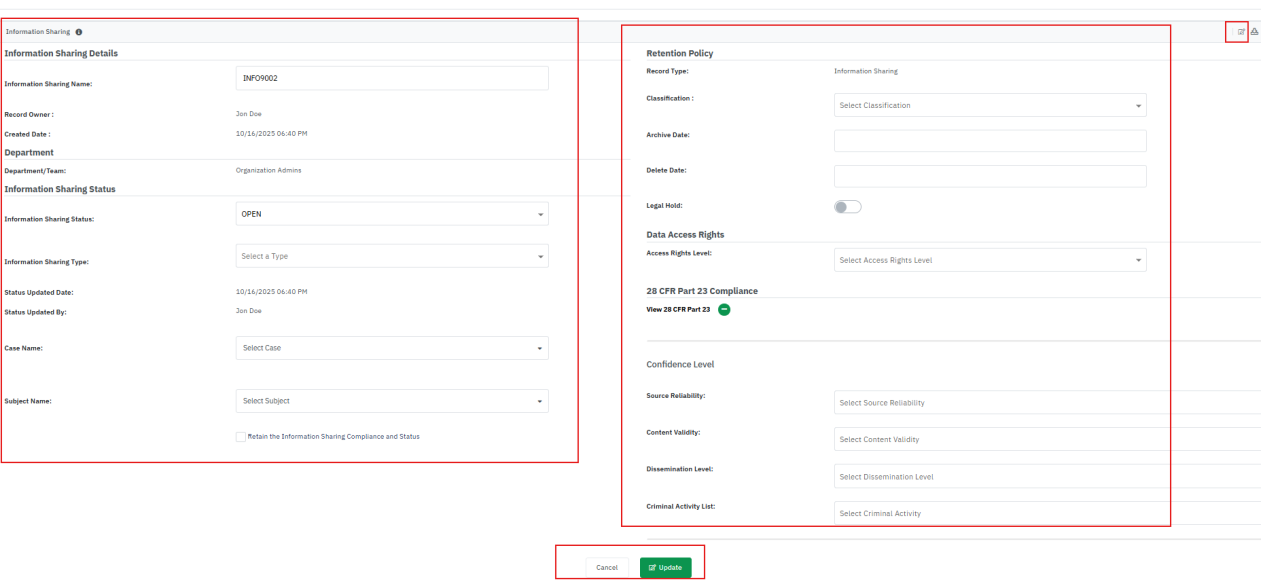Open the Select Classification dropdown
The height and width of the screenshot is (584, 1261).
tap(989, 105)
